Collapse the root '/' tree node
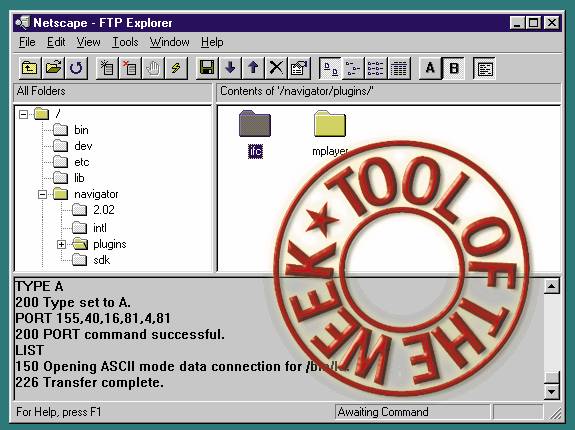 click(23, 114)
